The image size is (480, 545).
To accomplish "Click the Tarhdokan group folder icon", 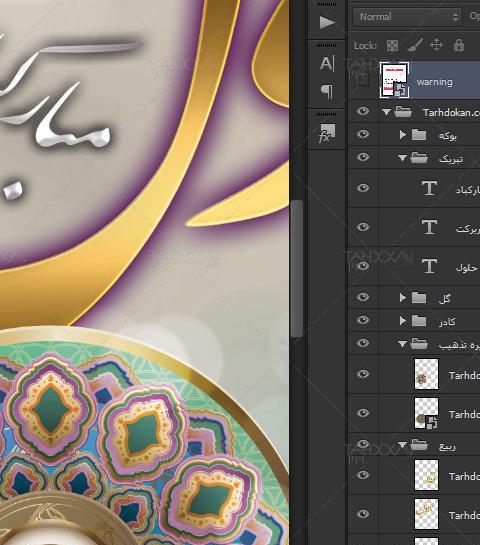I will pos(403,112).
